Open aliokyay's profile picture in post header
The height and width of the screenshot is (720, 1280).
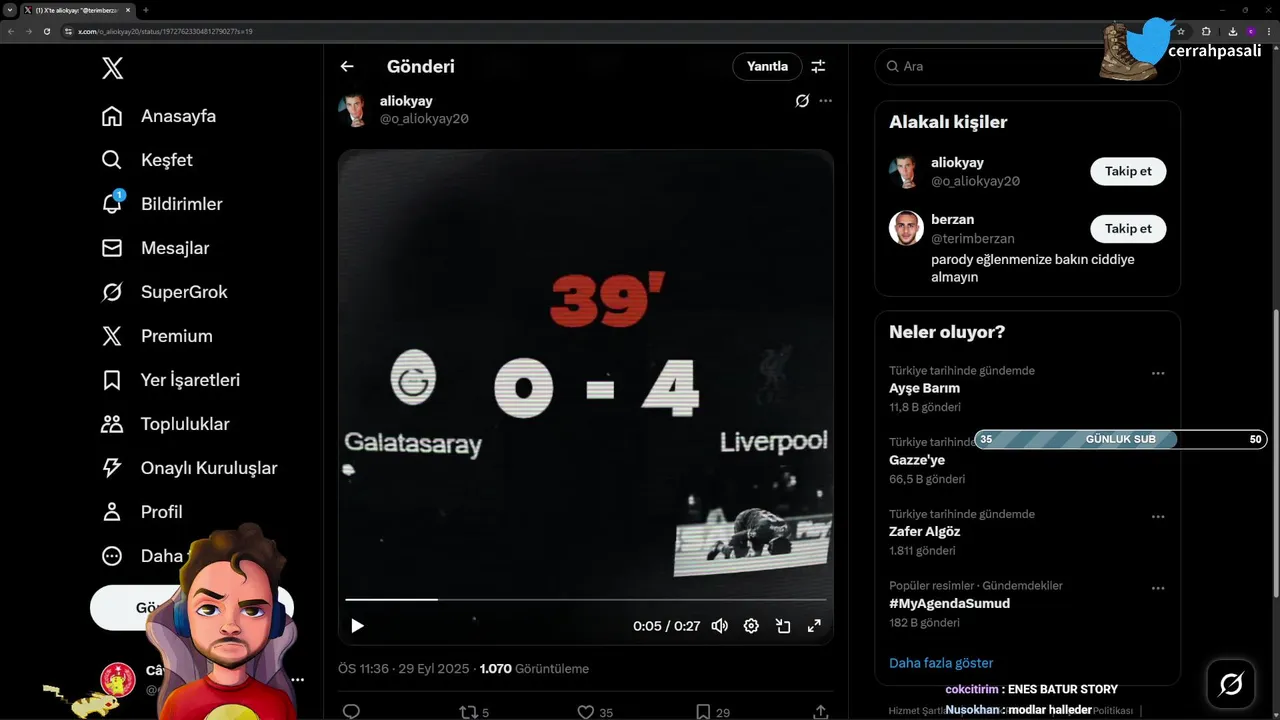coord(354,110)
